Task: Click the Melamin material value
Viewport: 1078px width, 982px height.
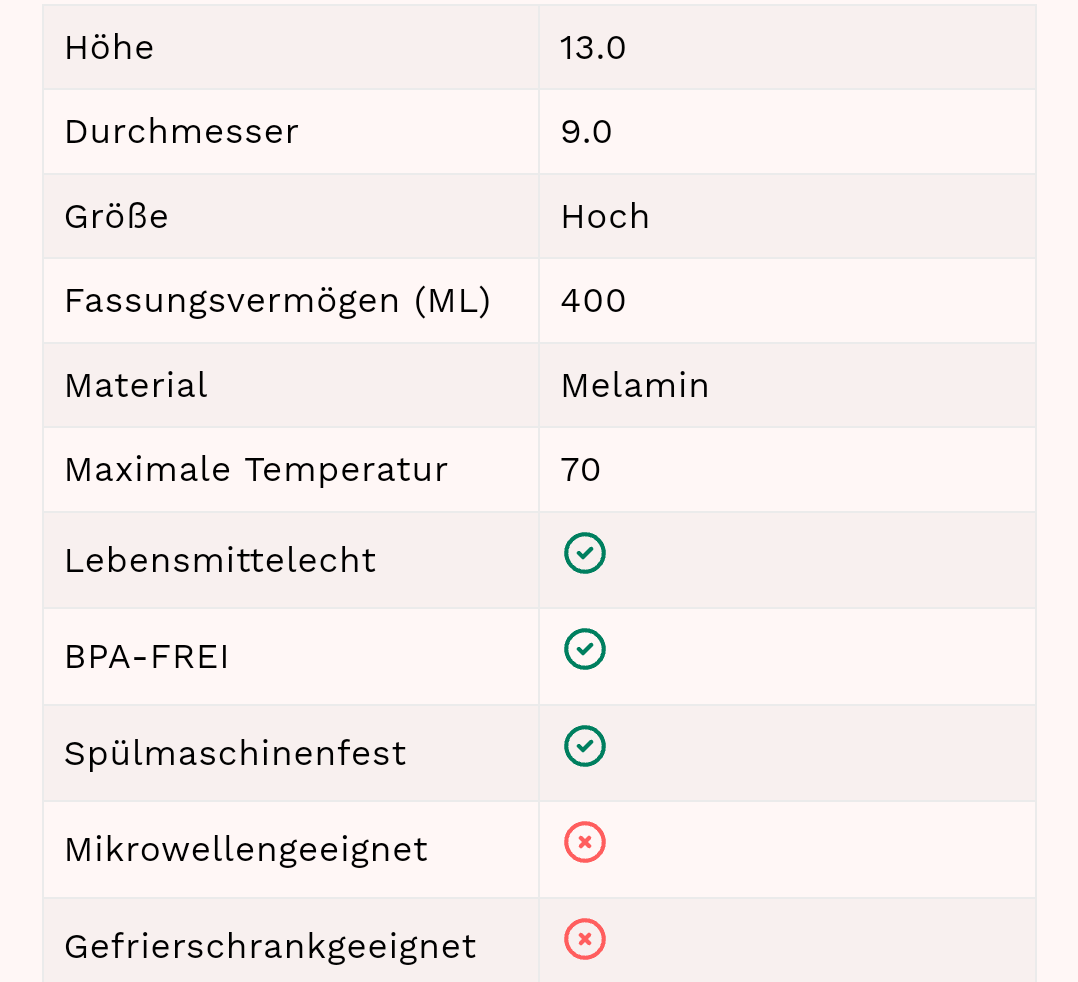Action: (635, 386)
